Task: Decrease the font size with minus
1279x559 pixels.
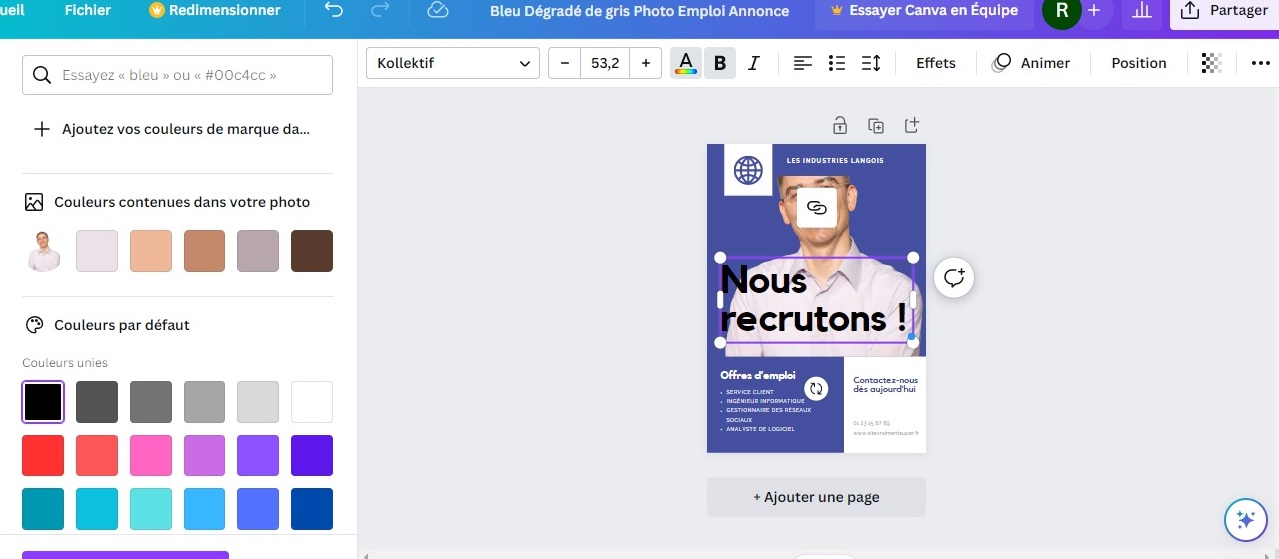Action: [565, 63]
